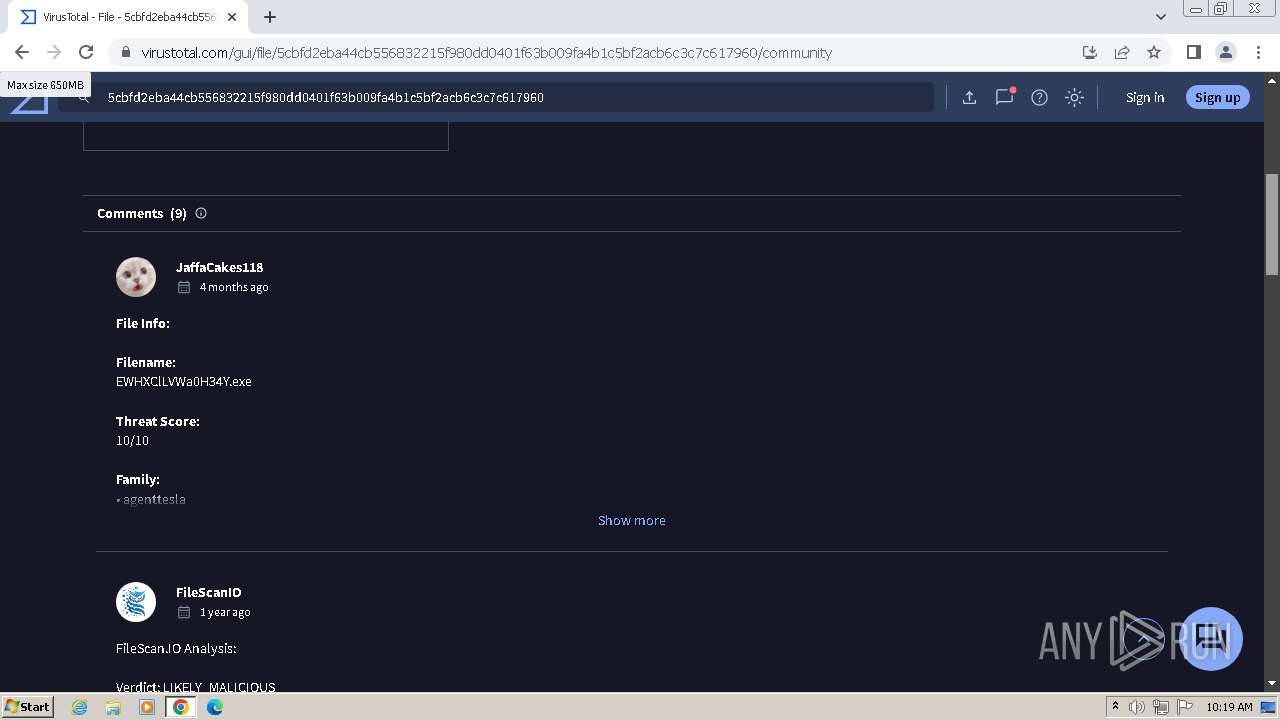Click the 10/10 threat score value
The image size is (1280, 720).
pos(132,440)
